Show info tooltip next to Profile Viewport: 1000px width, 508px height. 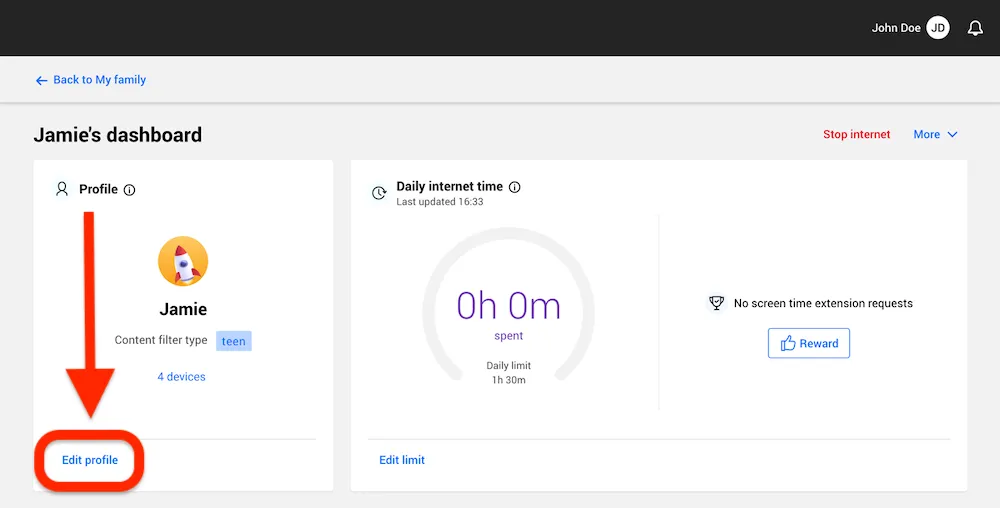click(x=129, y=190)
